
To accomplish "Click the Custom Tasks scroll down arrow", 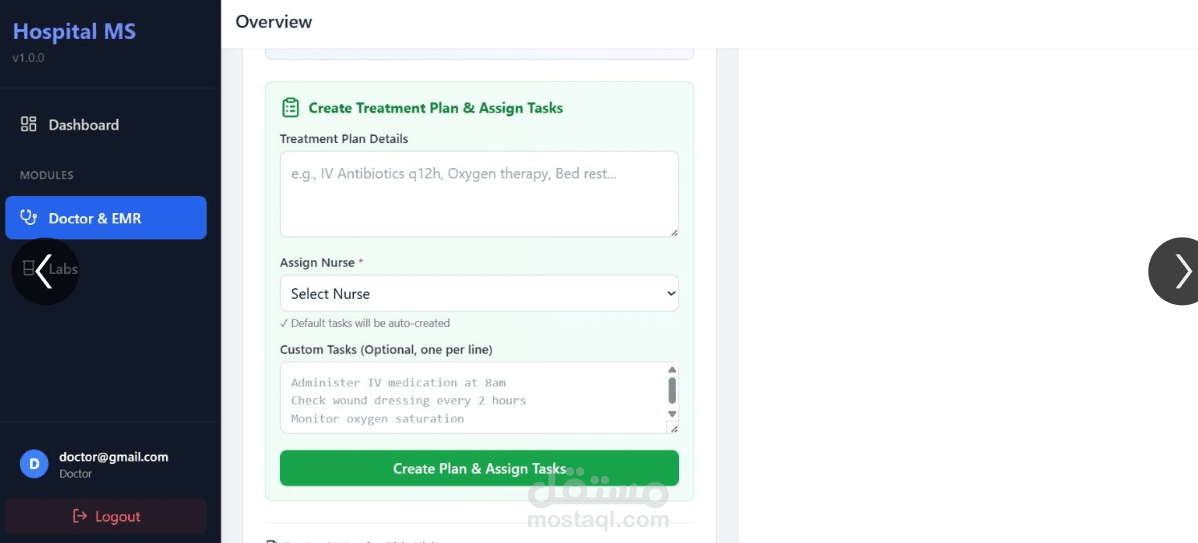I will tap(672, 414).
